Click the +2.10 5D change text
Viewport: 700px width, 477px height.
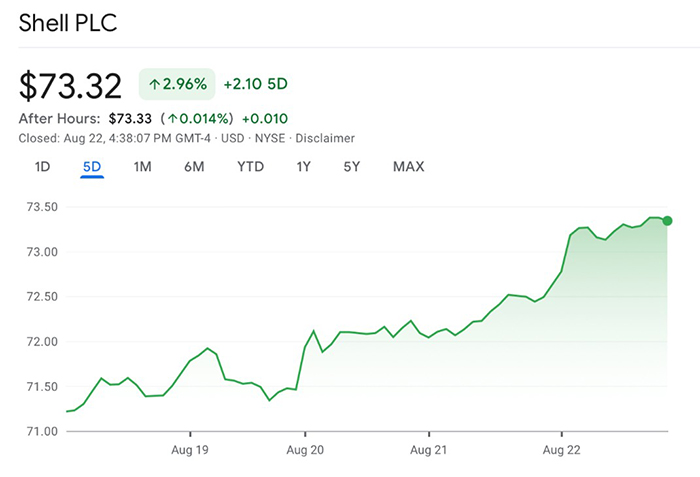255,84
